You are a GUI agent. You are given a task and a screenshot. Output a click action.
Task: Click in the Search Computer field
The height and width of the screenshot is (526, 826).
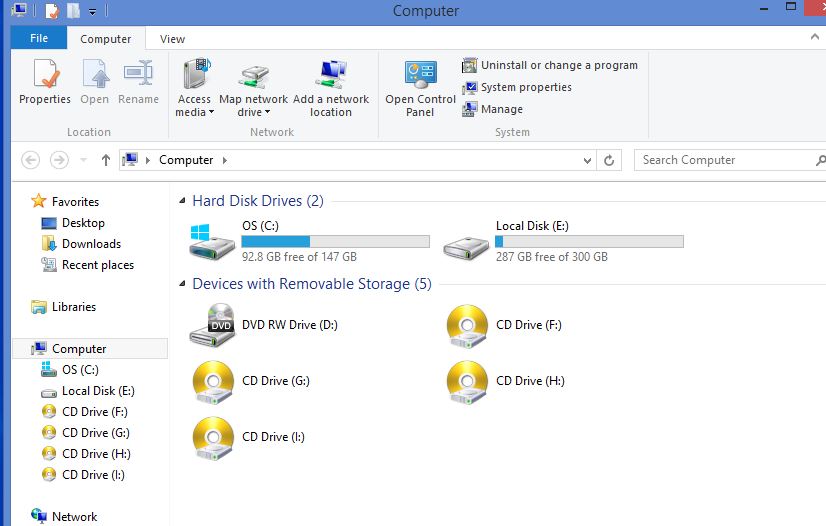720,160
